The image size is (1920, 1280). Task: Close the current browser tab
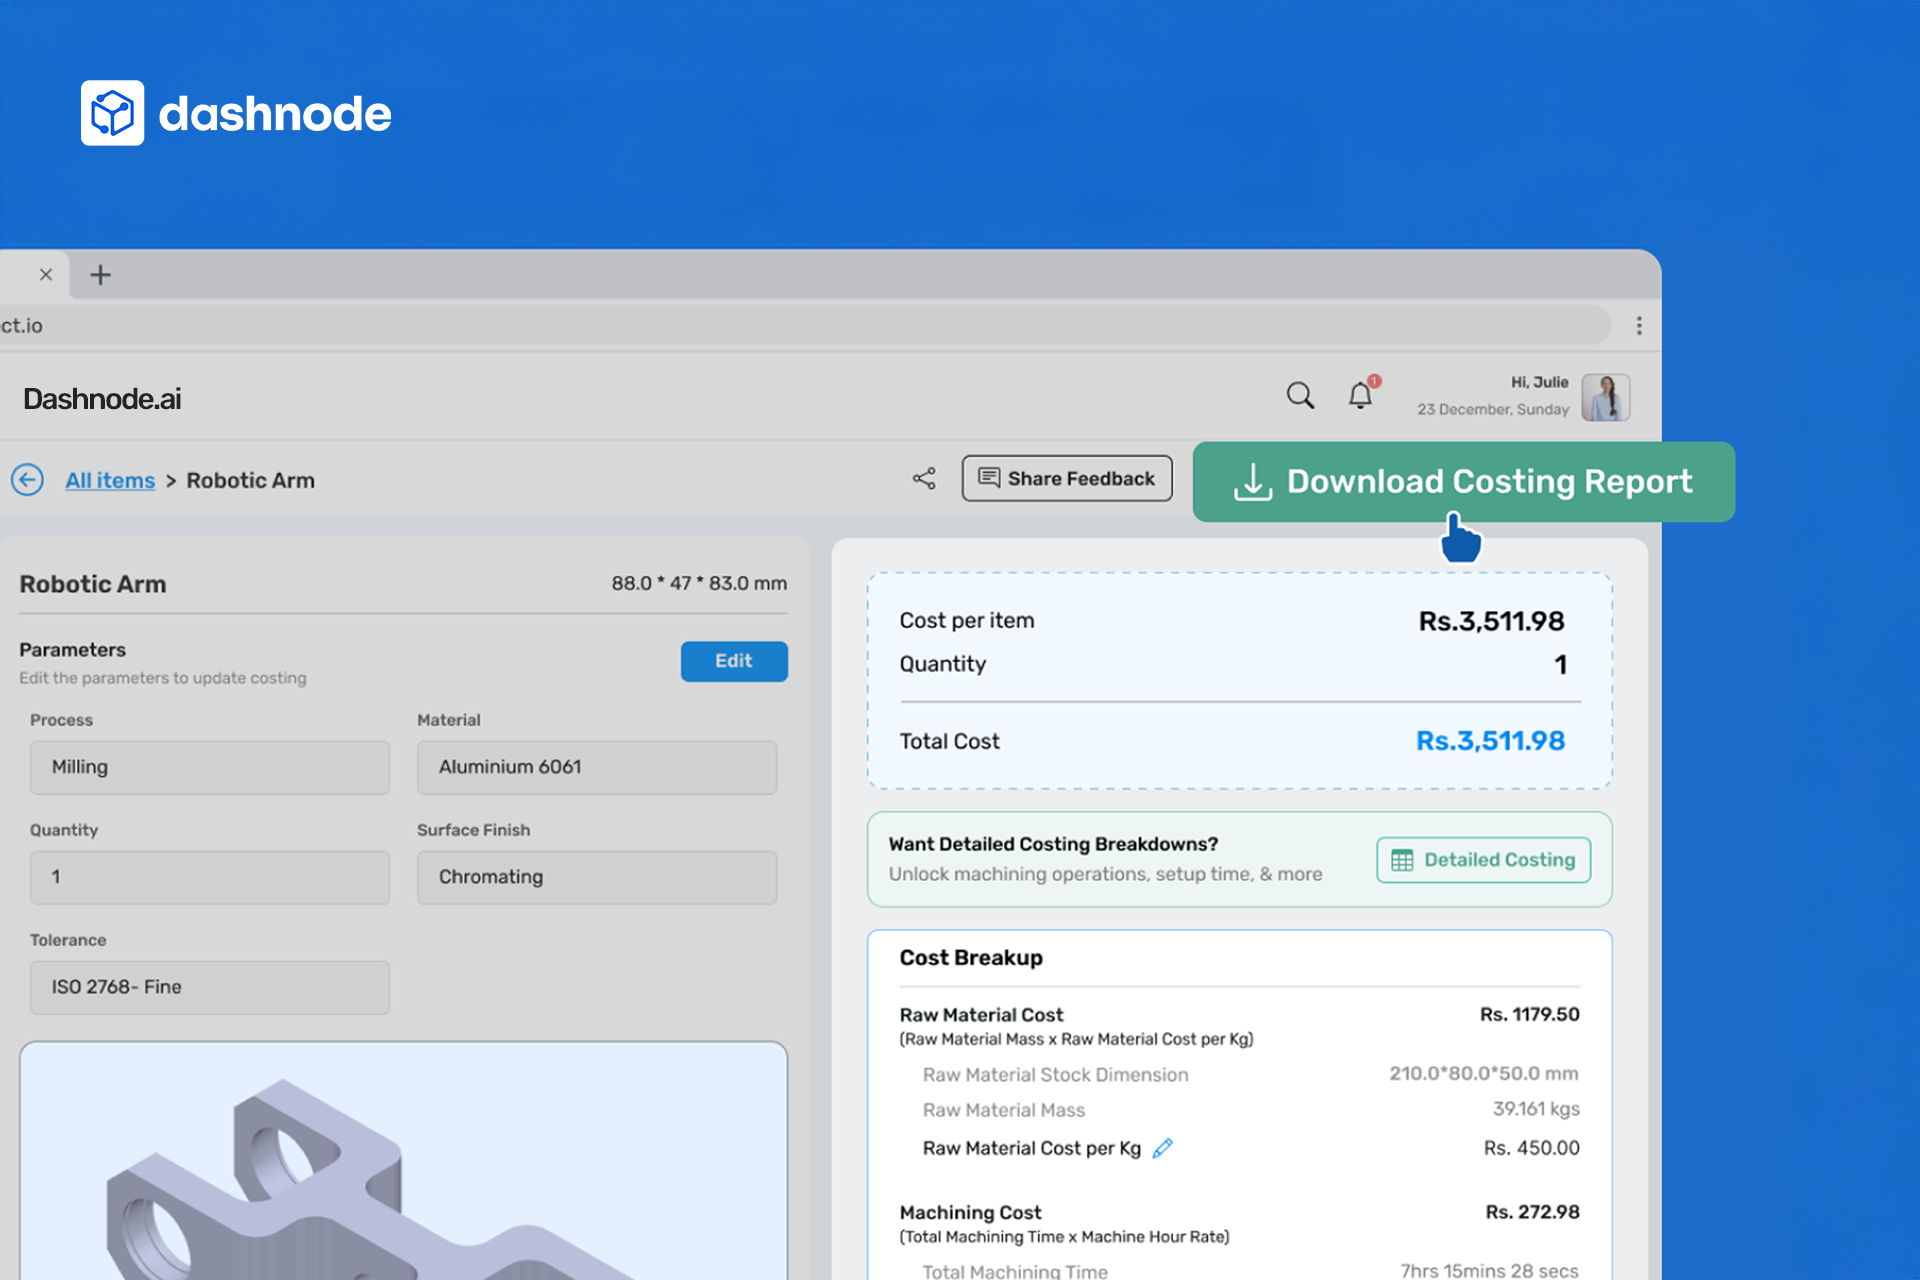coord(46,275)
